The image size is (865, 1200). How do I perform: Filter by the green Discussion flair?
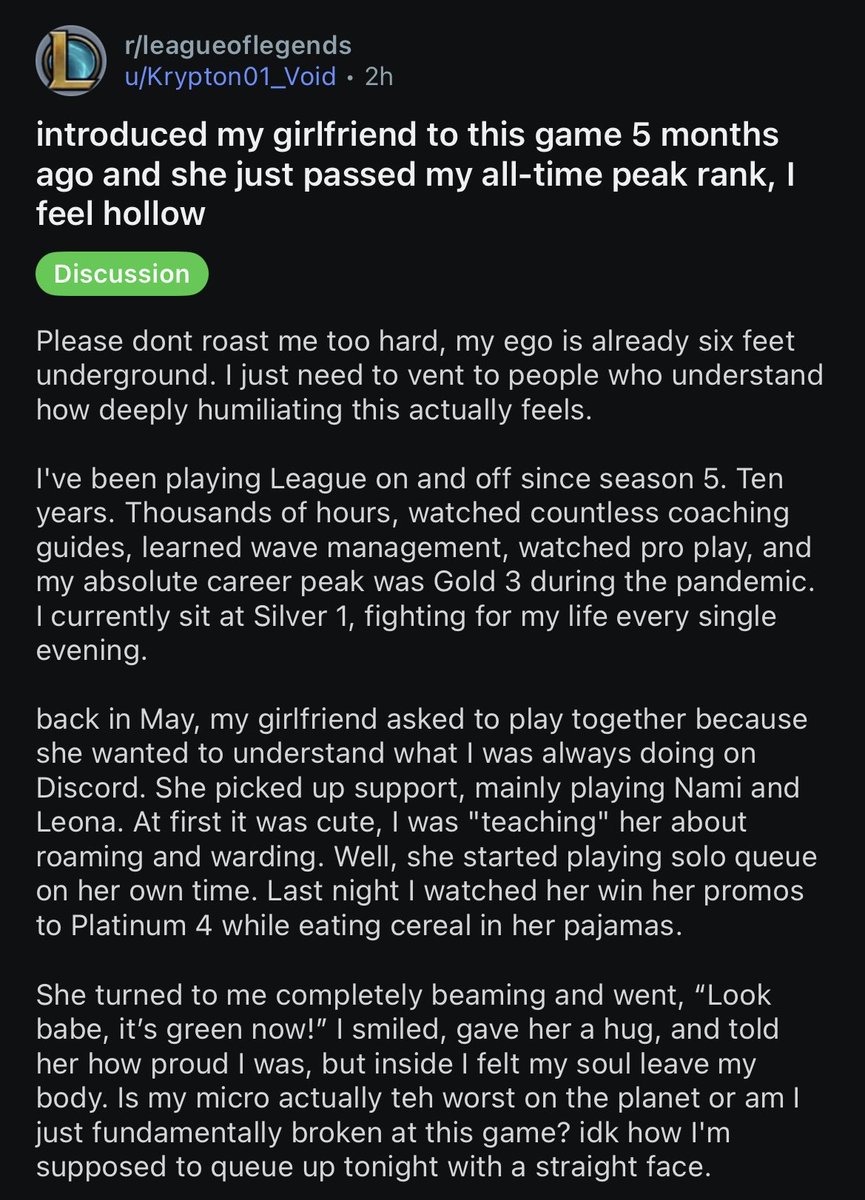tap(121, 274)
